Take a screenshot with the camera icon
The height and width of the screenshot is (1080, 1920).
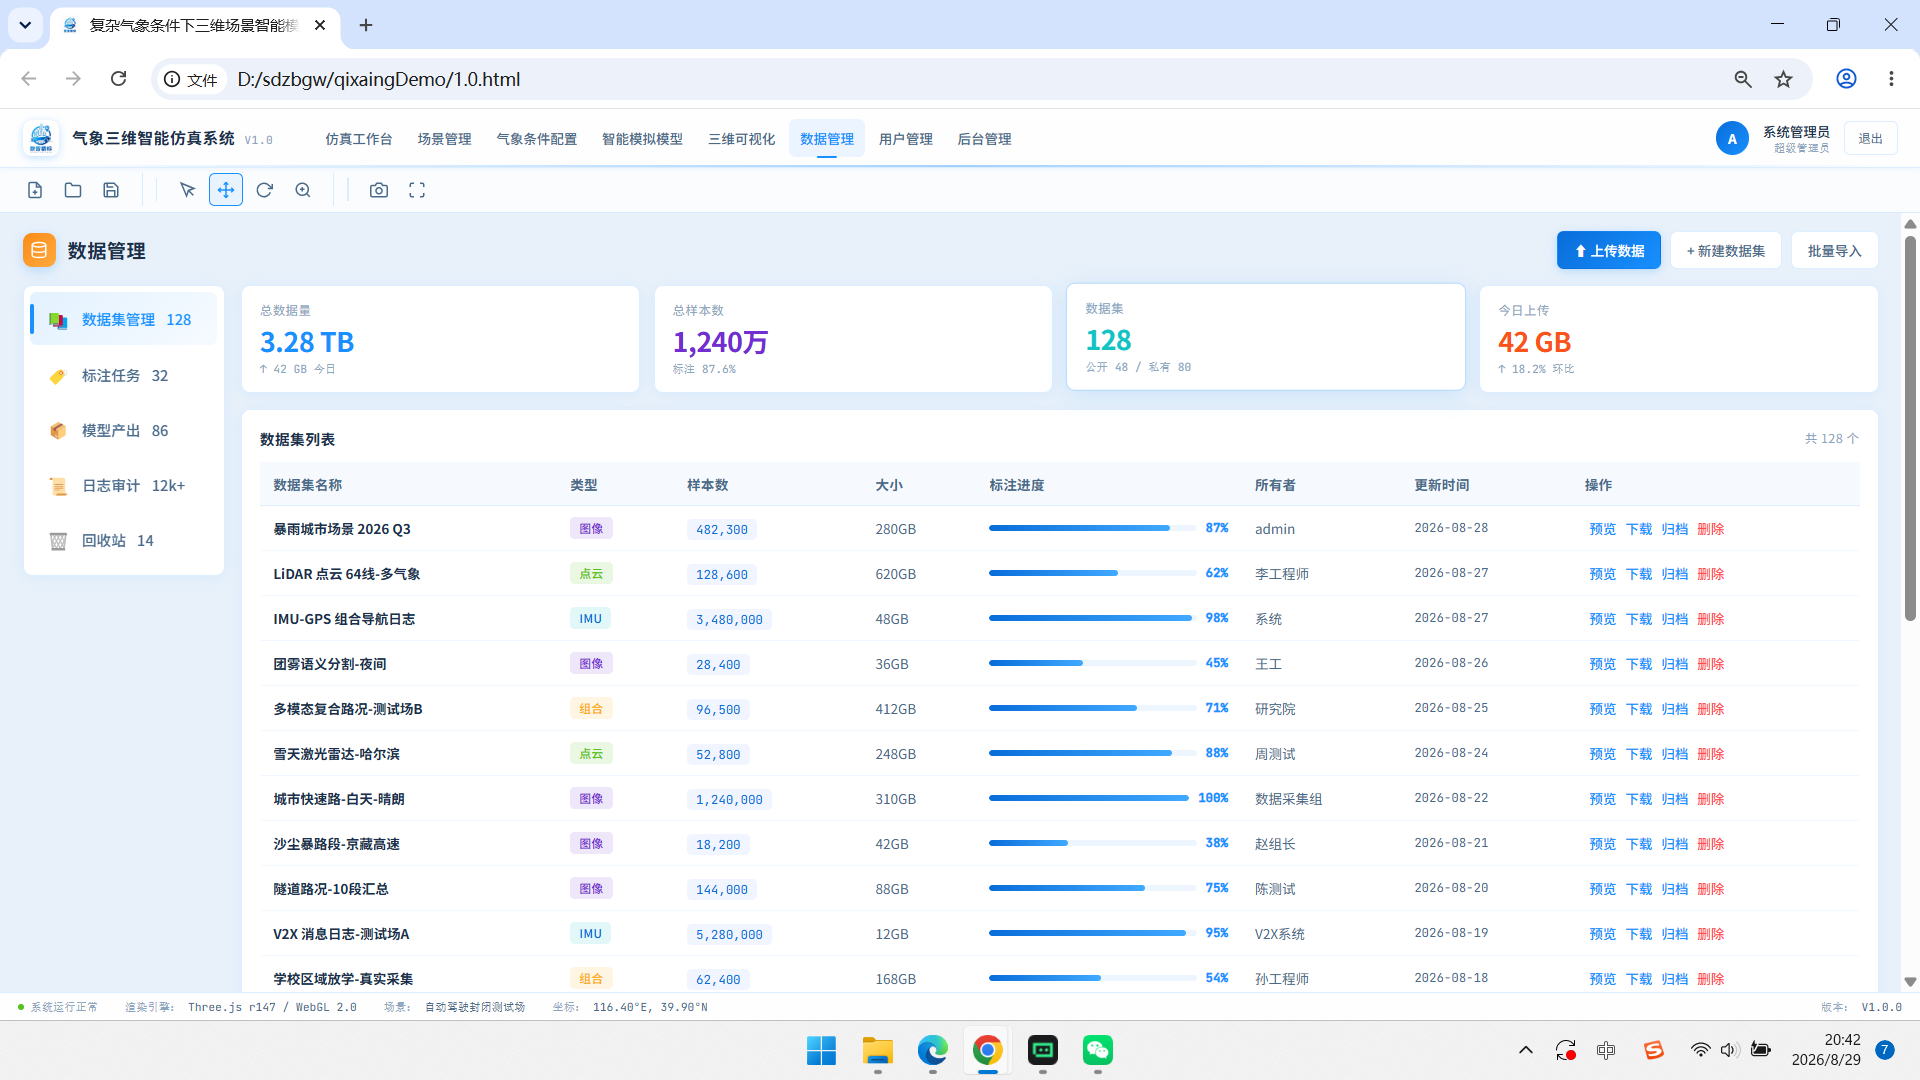[x=379, y=190]
